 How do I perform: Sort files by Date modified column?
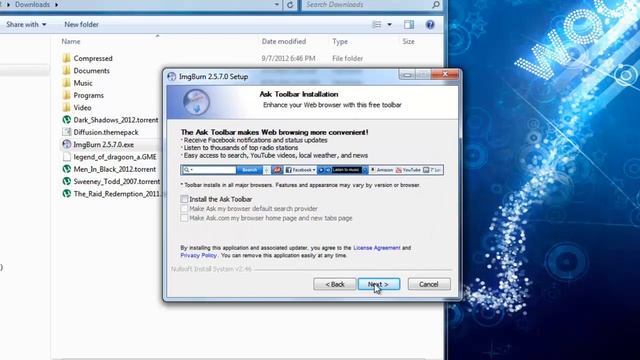click(284, 42)
